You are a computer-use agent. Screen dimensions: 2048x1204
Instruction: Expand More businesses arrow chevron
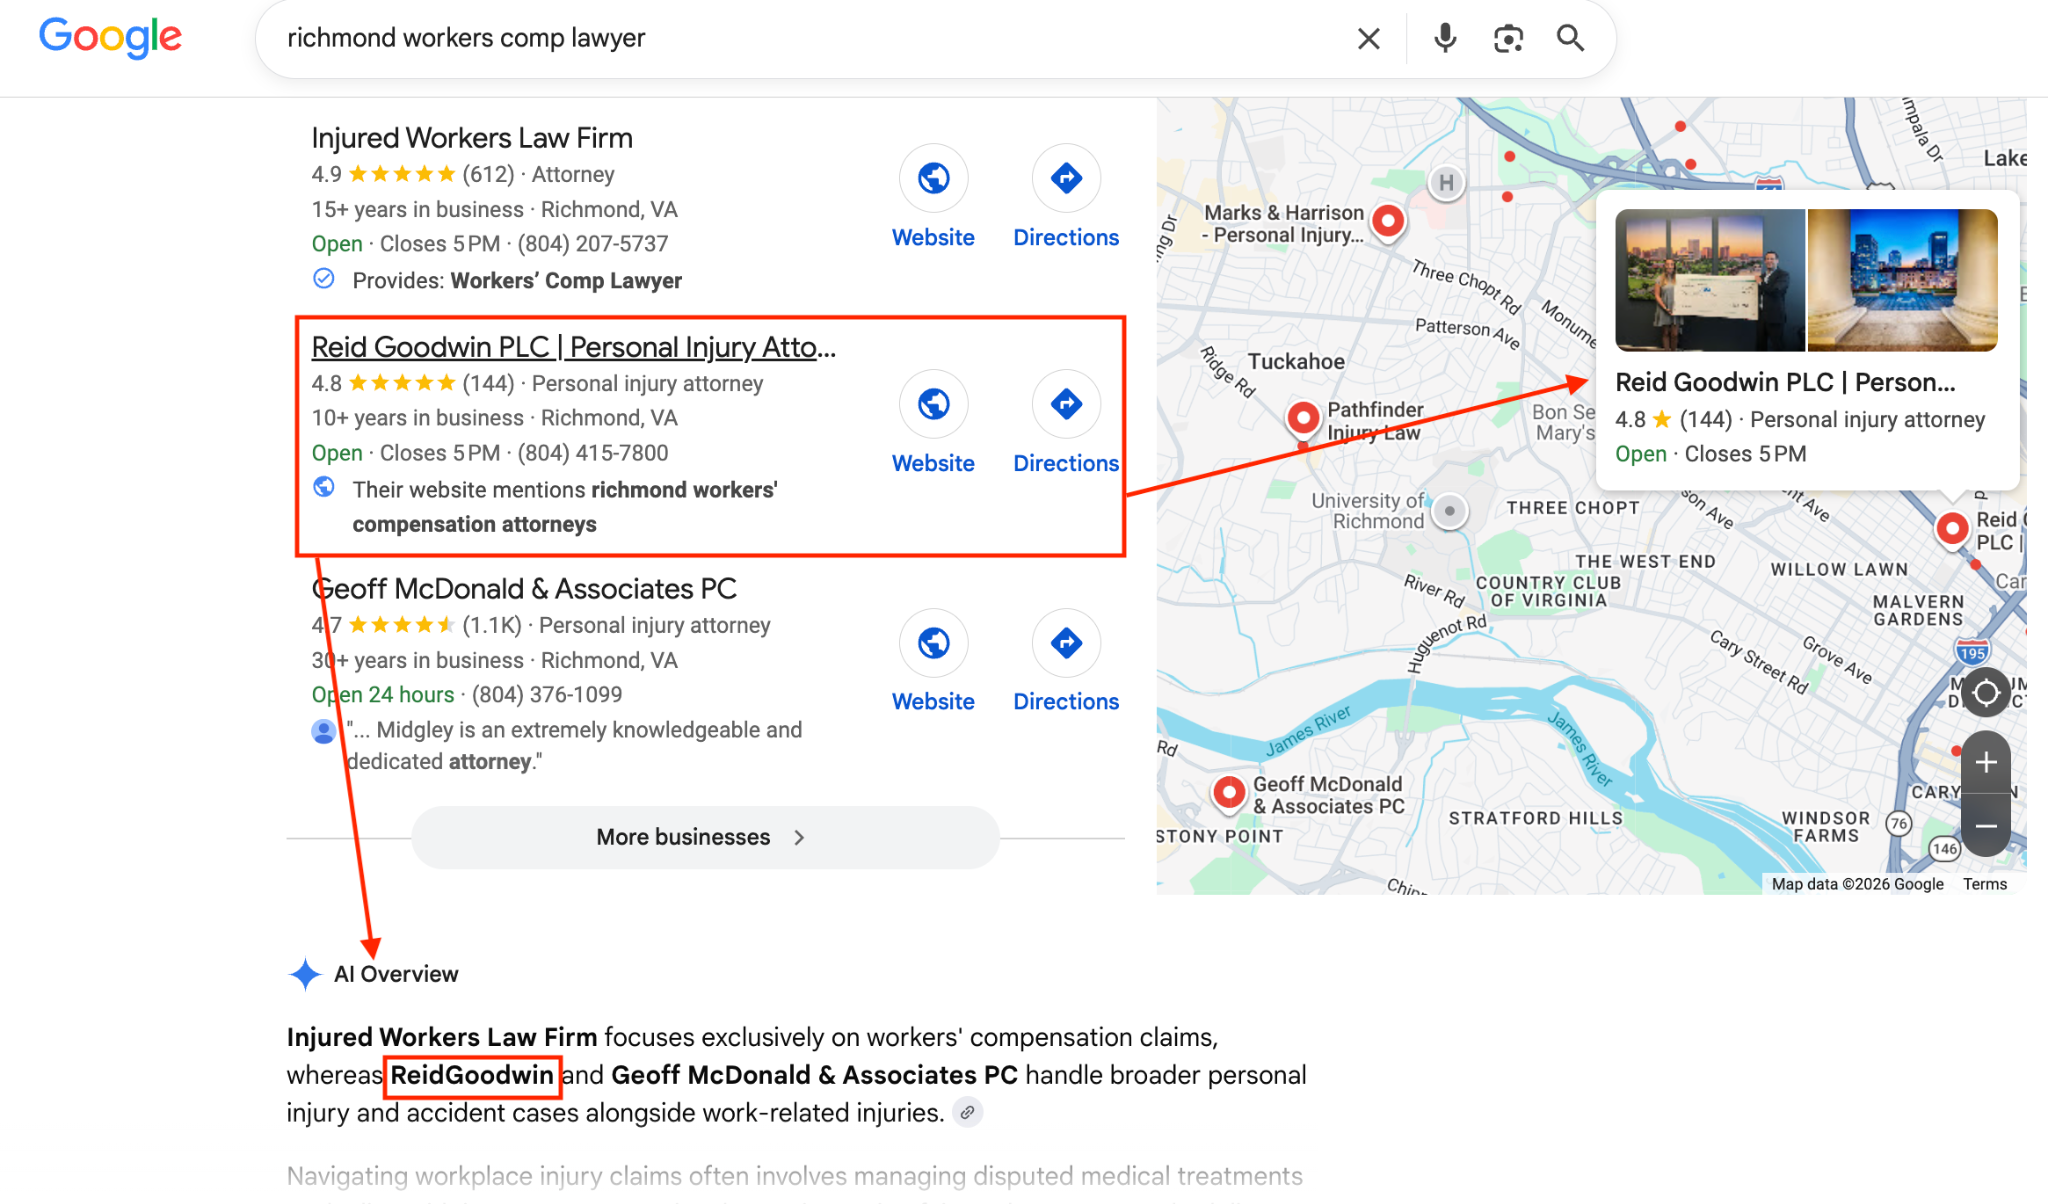(799, 838)
